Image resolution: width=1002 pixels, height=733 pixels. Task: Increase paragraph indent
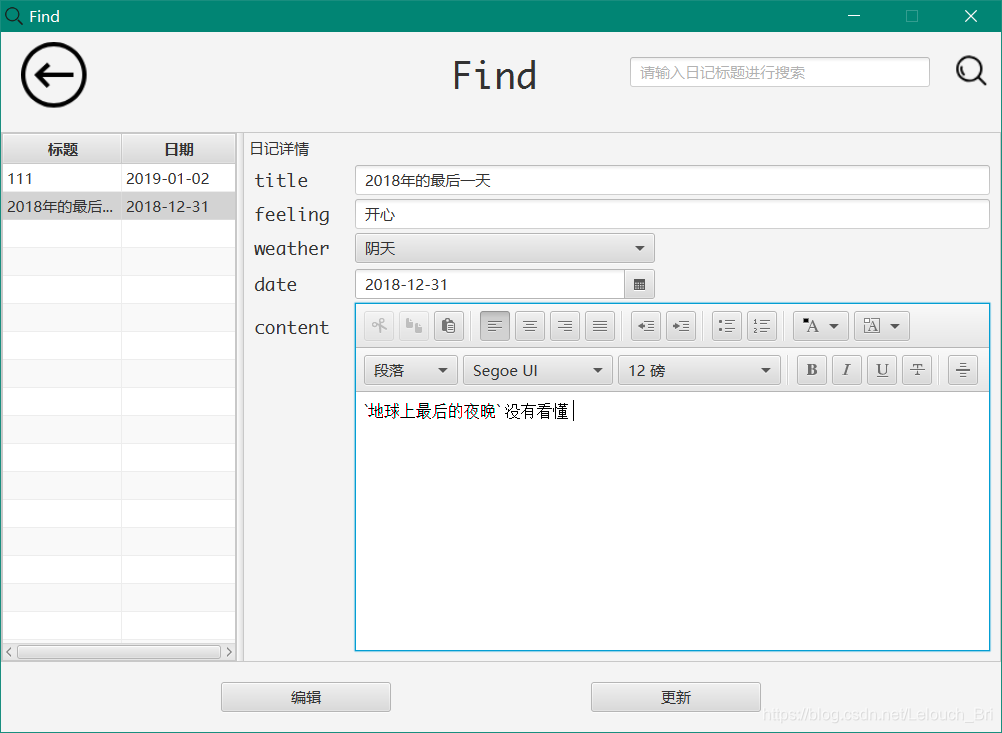pos(681,326)
